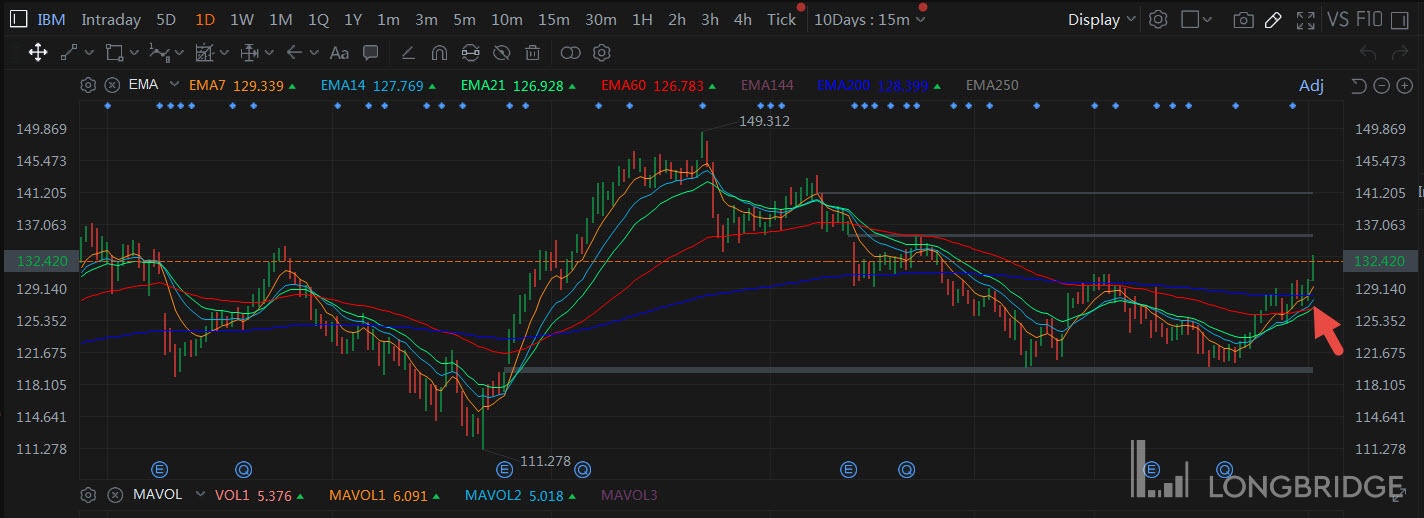The image size is (1424, 518).
Task: Enter fullscreen chart mode
Action: pos(1305,19)
